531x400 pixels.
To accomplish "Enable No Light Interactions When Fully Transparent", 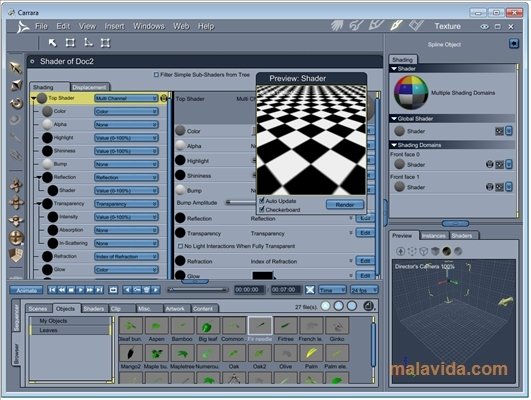I will click(x=180, y=246).
